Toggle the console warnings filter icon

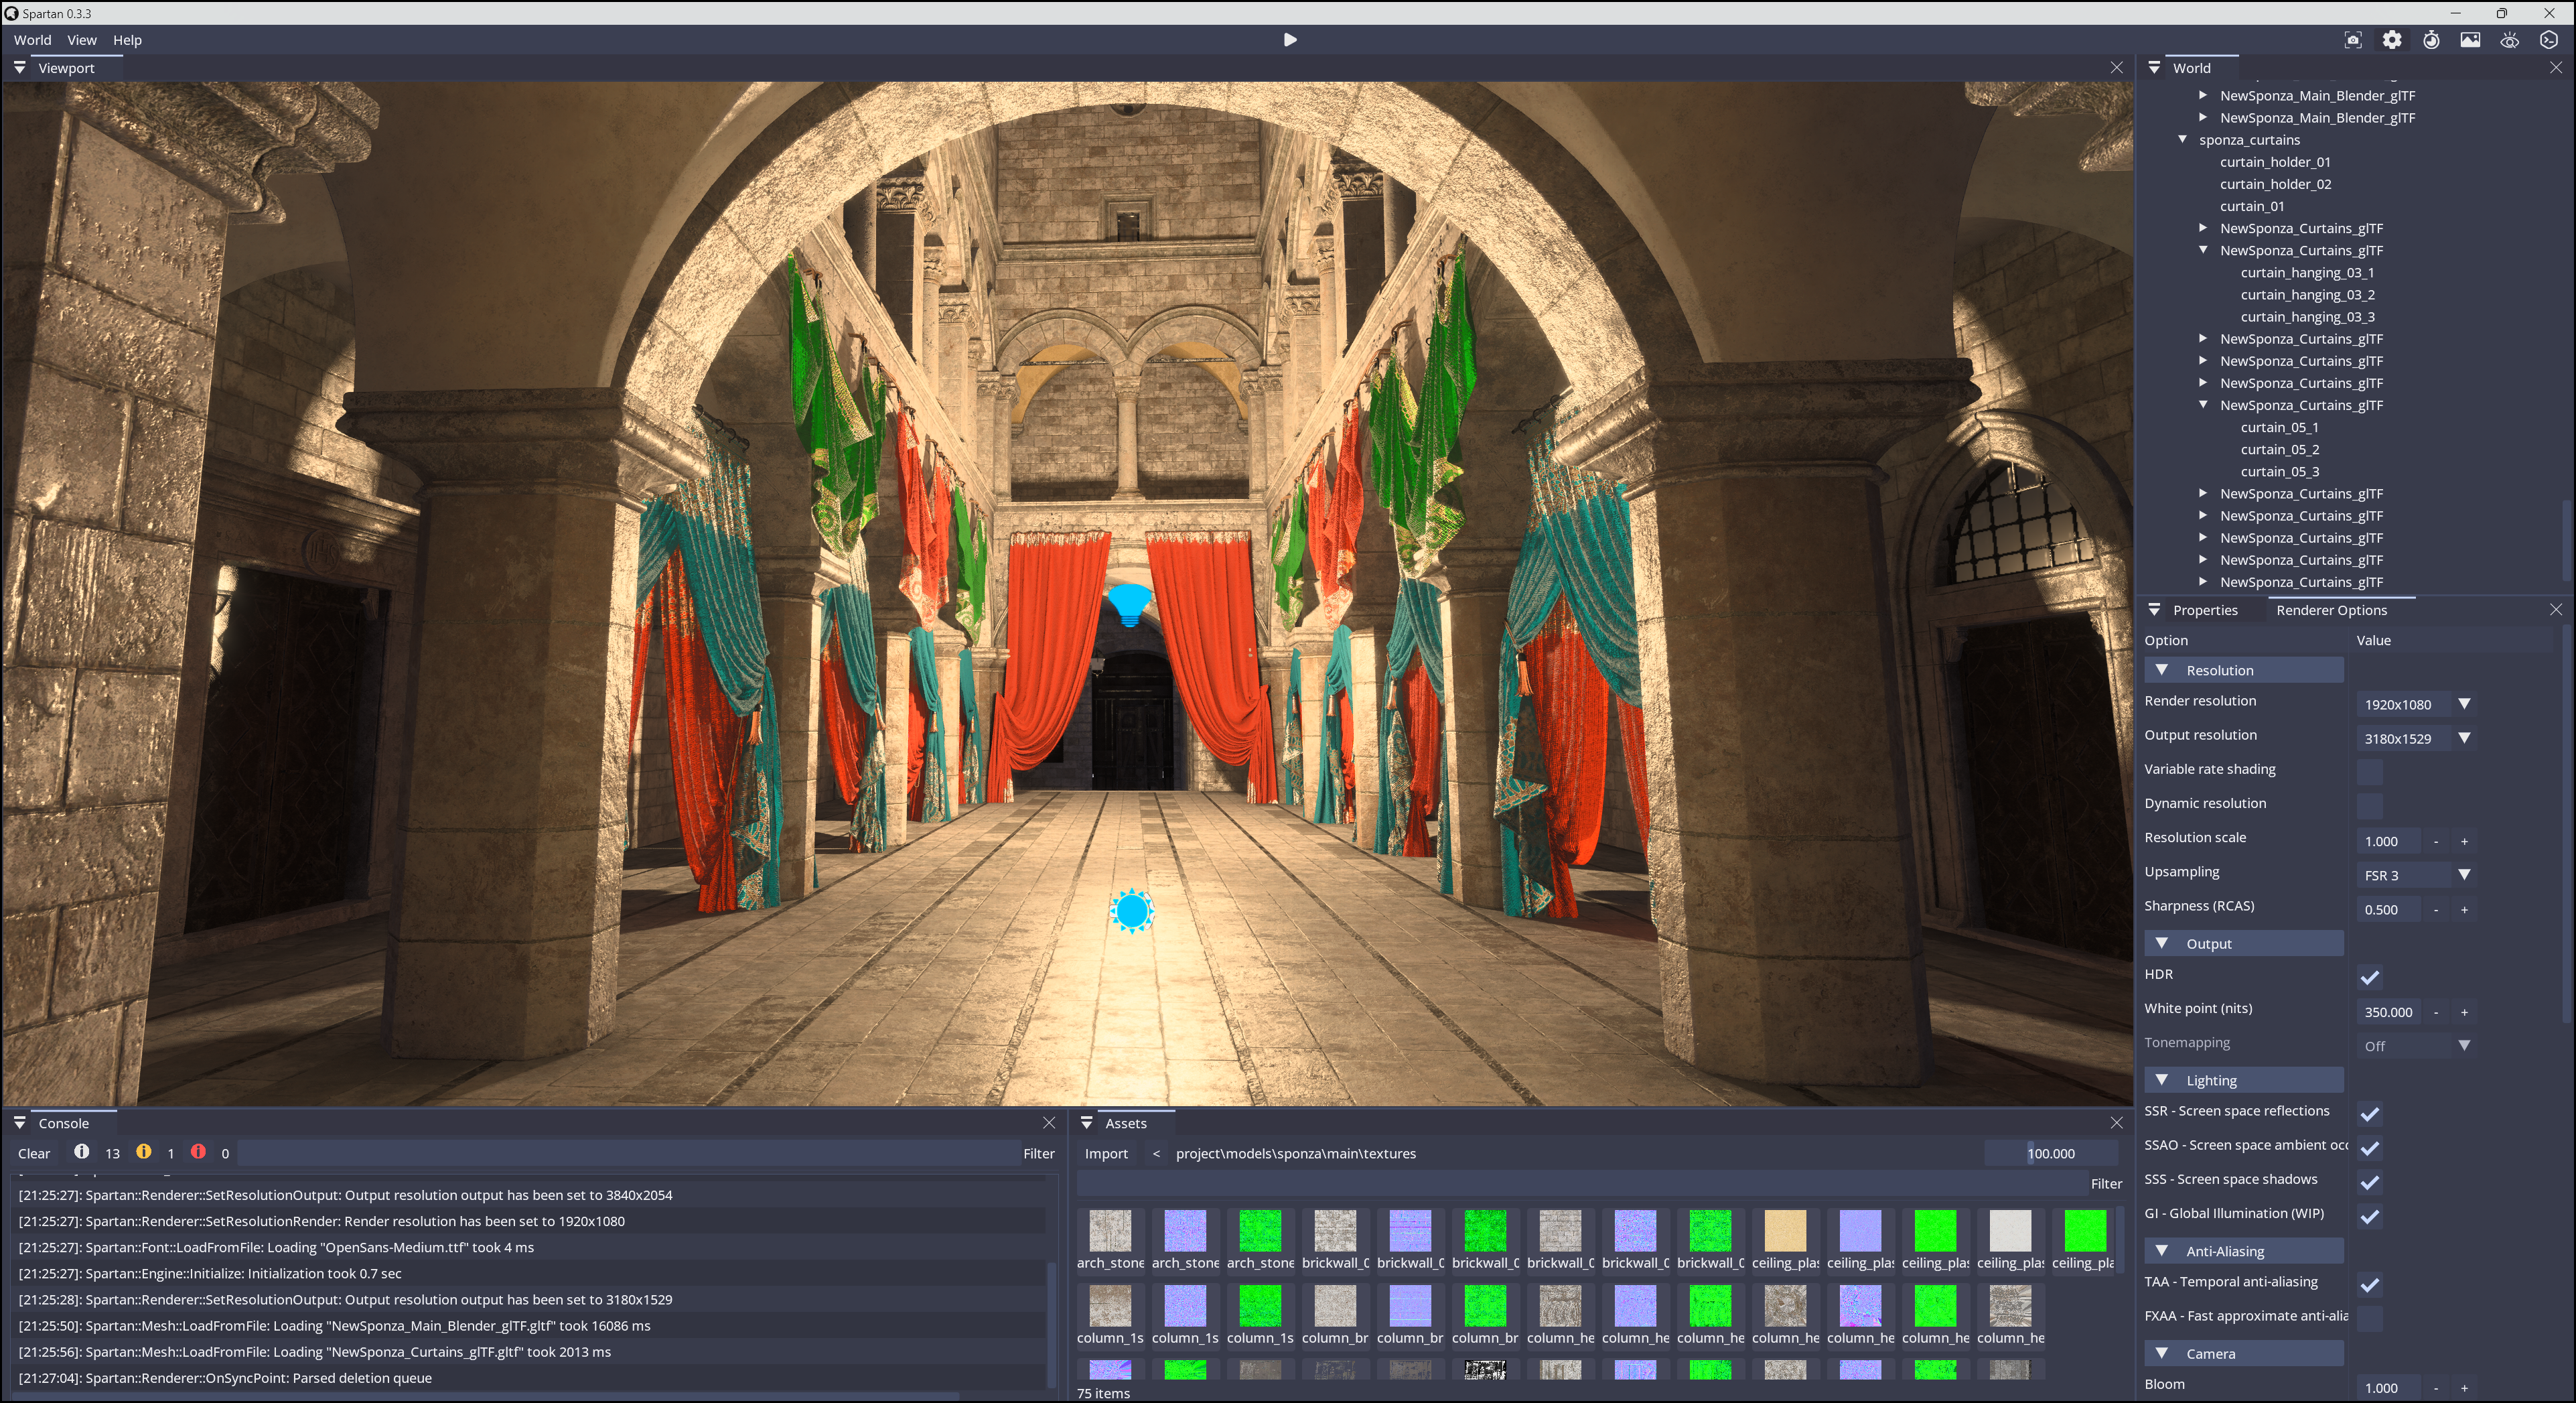pos(144,1152)
